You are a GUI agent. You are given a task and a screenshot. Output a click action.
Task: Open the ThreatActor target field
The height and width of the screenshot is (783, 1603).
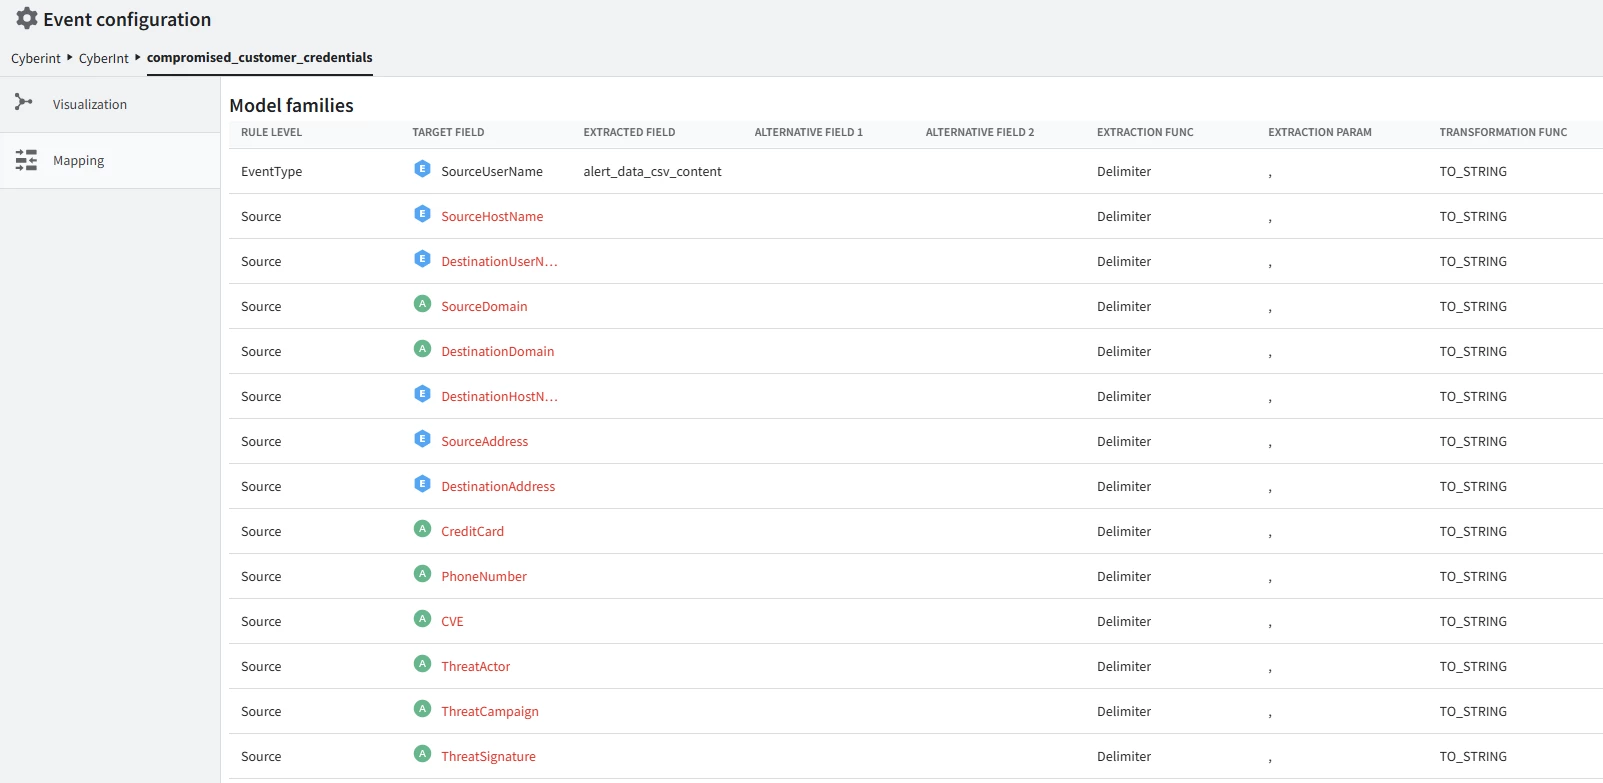(476, 667)
